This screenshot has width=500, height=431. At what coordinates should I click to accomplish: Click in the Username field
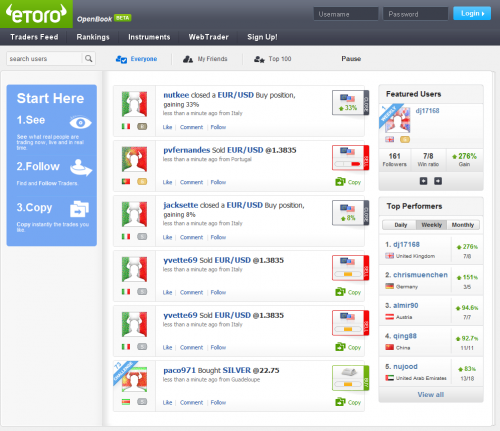(x=346, y=14)
